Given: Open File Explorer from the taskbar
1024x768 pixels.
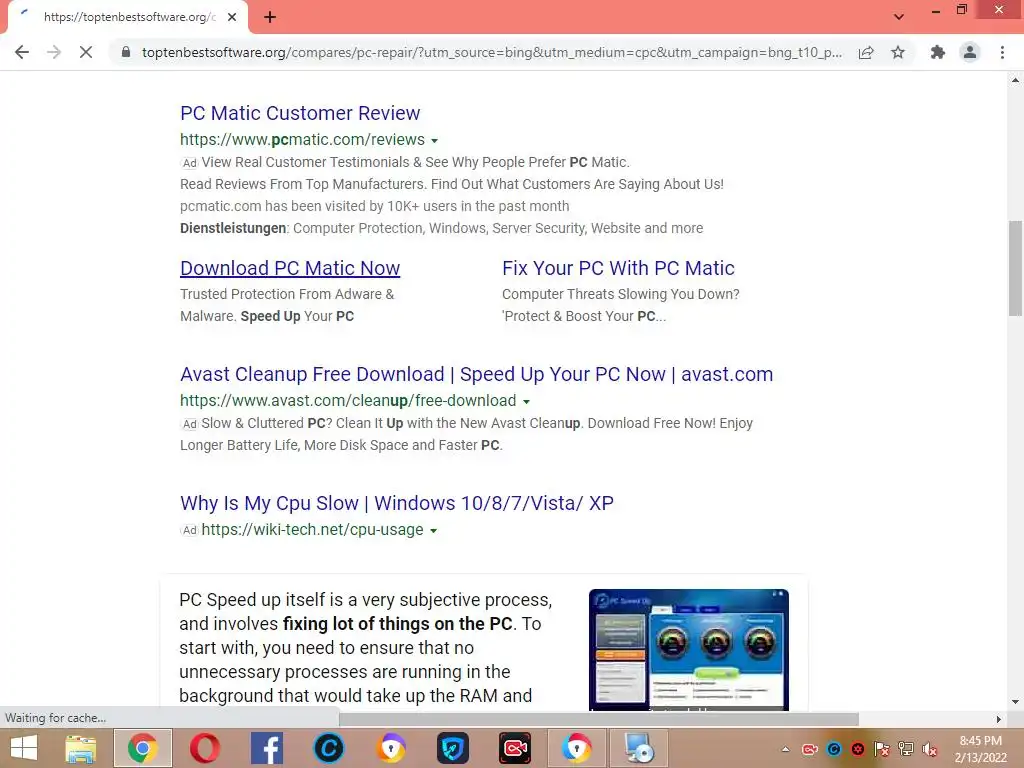Looking at the screenshot, I should point(81,748).
